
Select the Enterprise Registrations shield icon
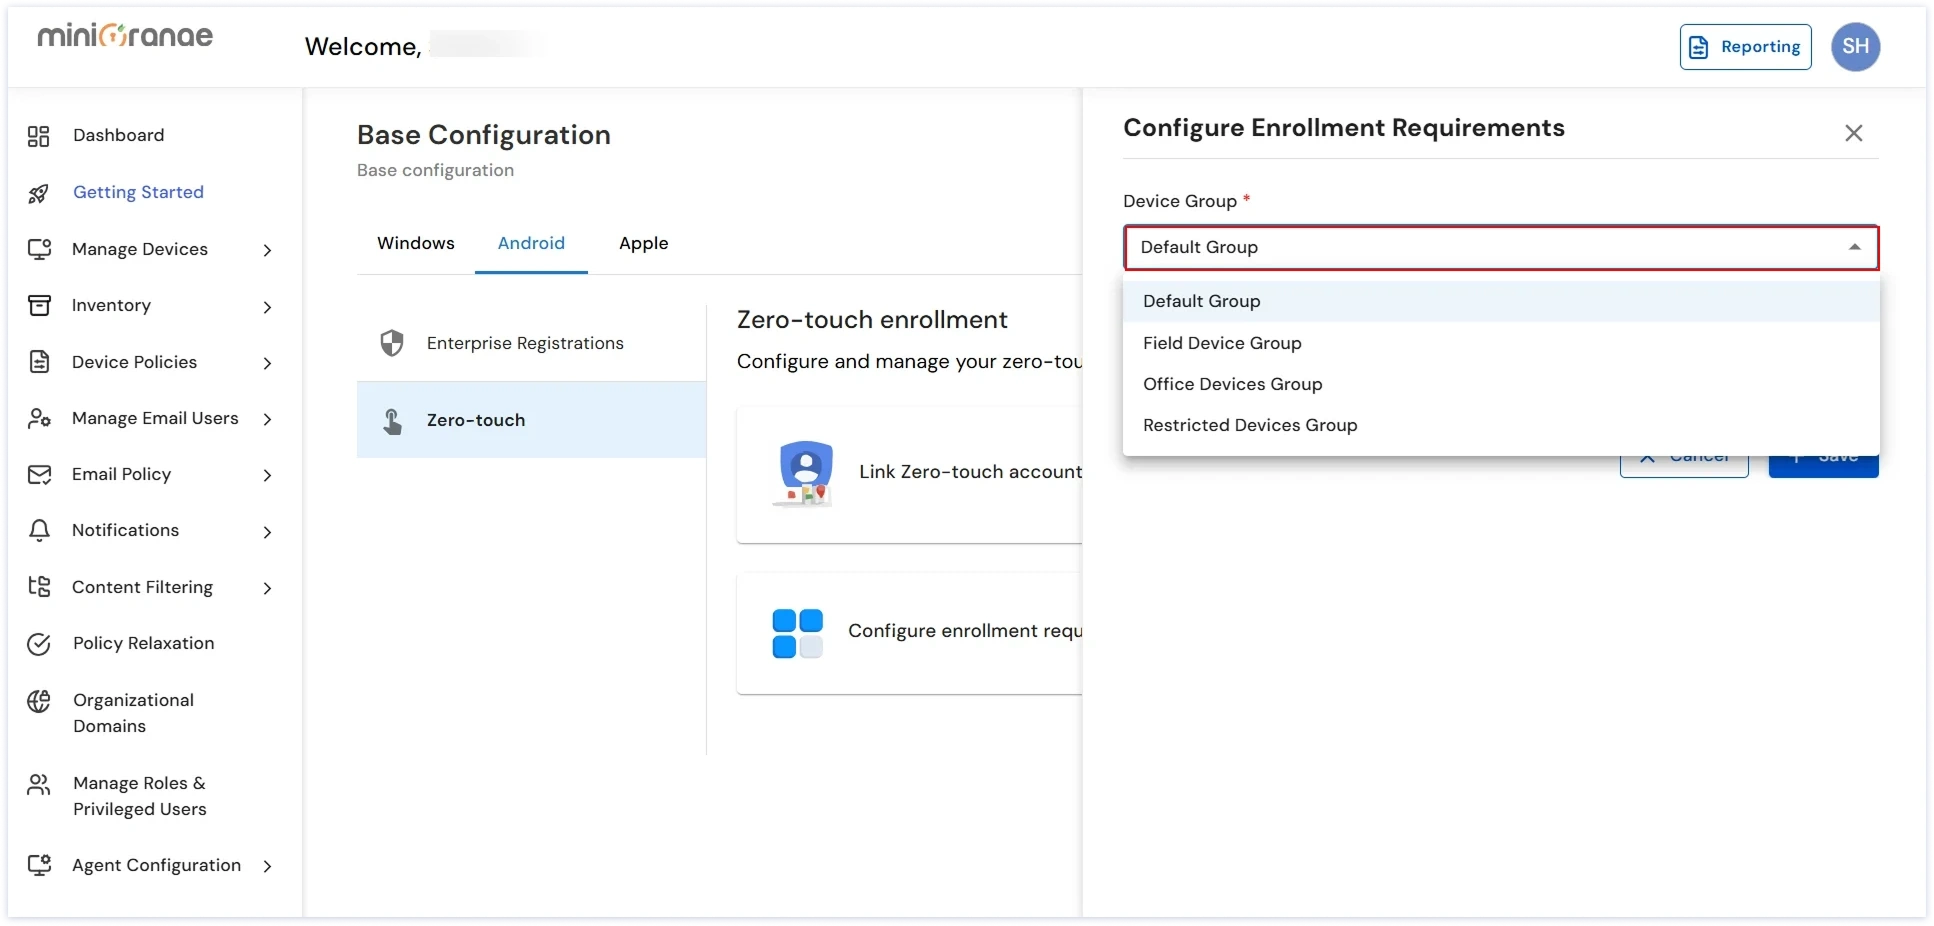point(391,343)
